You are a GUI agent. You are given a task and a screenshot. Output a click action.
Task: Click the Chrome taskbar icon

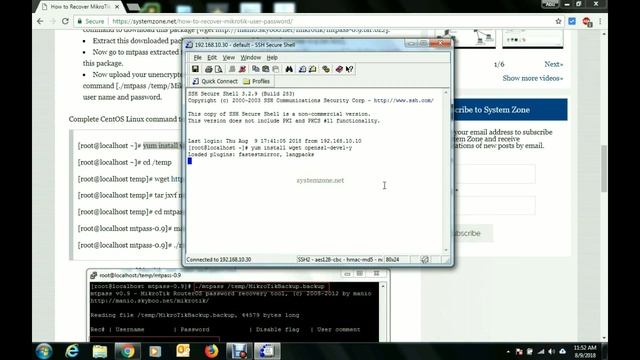click(x=127, y=351)
